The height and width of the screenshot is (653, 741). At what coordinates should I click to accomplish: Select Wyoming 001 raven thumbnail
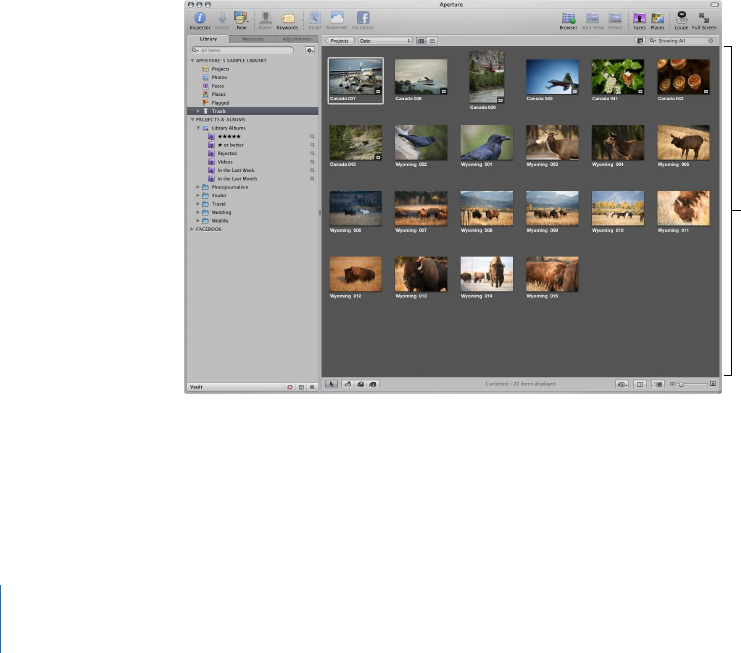click(x=487, y=143)
